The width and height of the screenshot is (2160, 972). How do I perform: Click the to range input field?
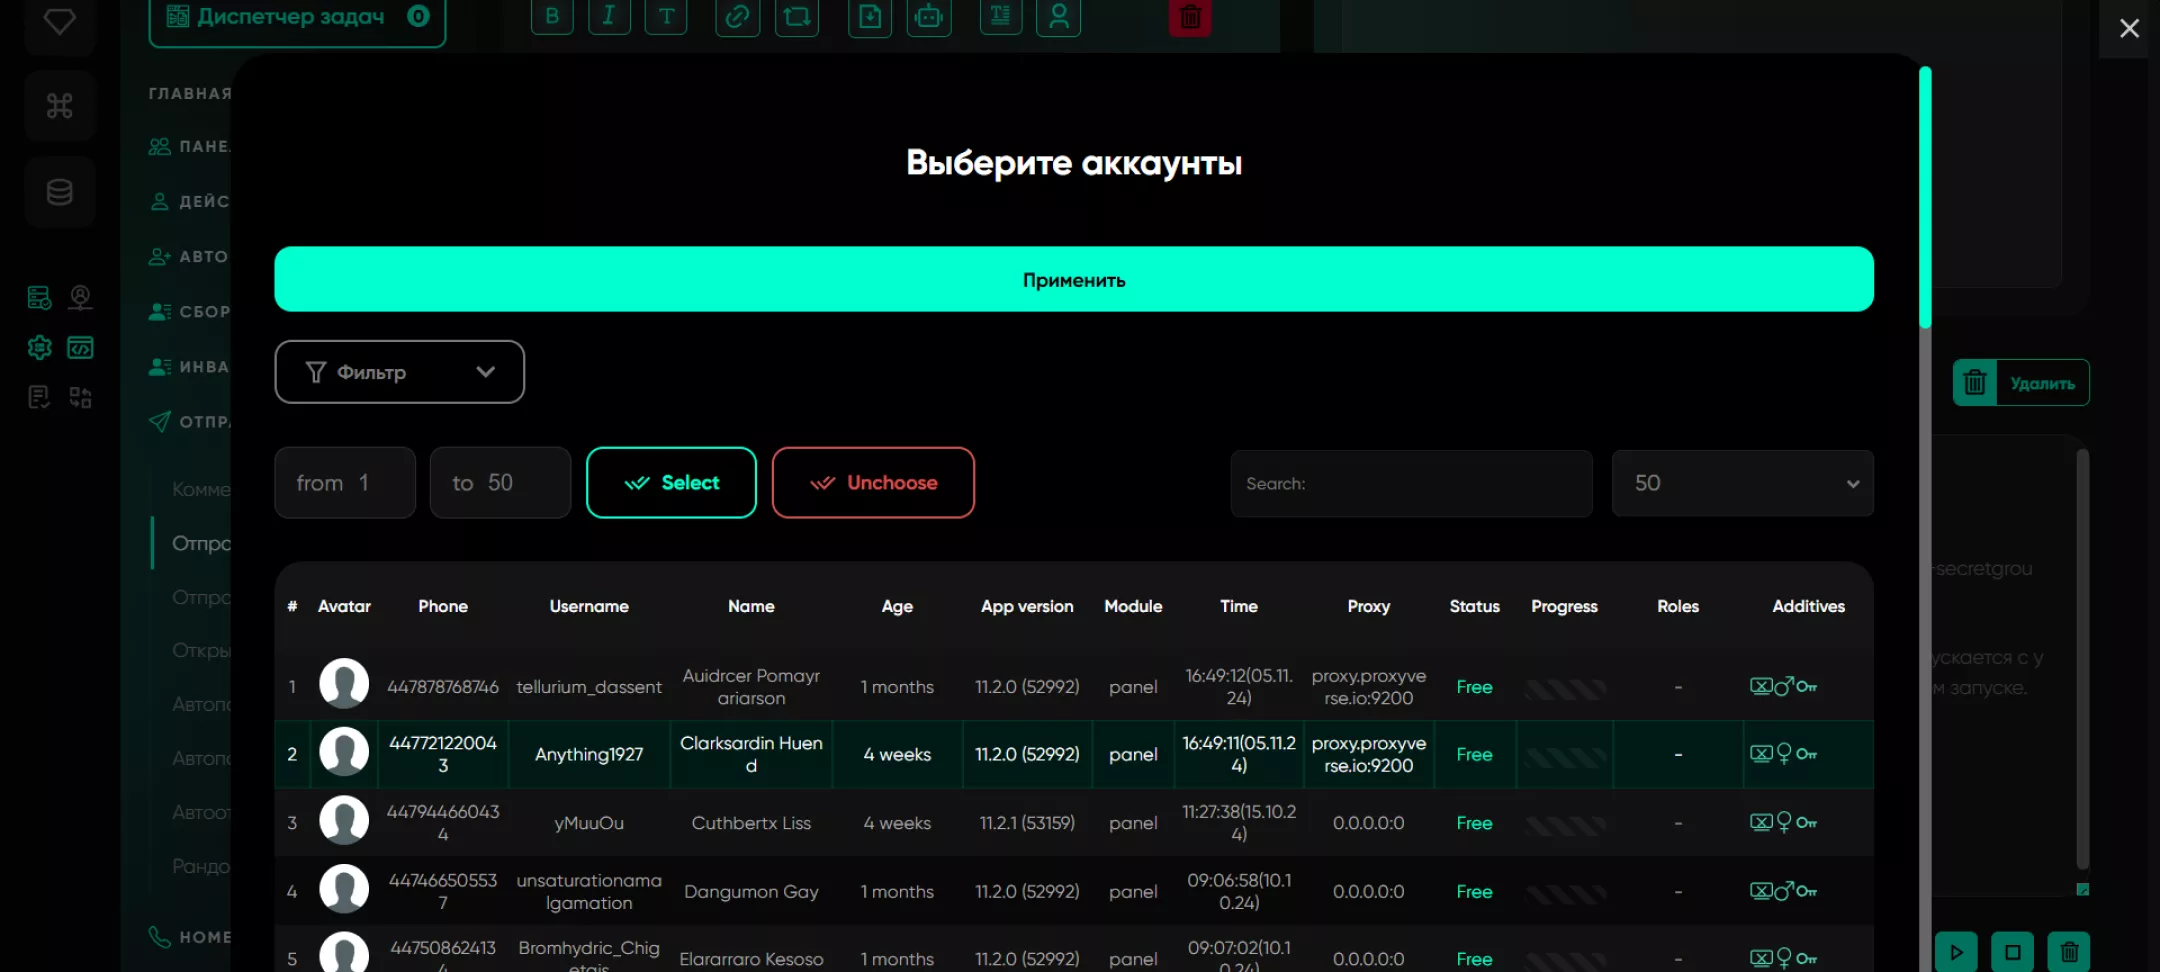coord(500,483)
